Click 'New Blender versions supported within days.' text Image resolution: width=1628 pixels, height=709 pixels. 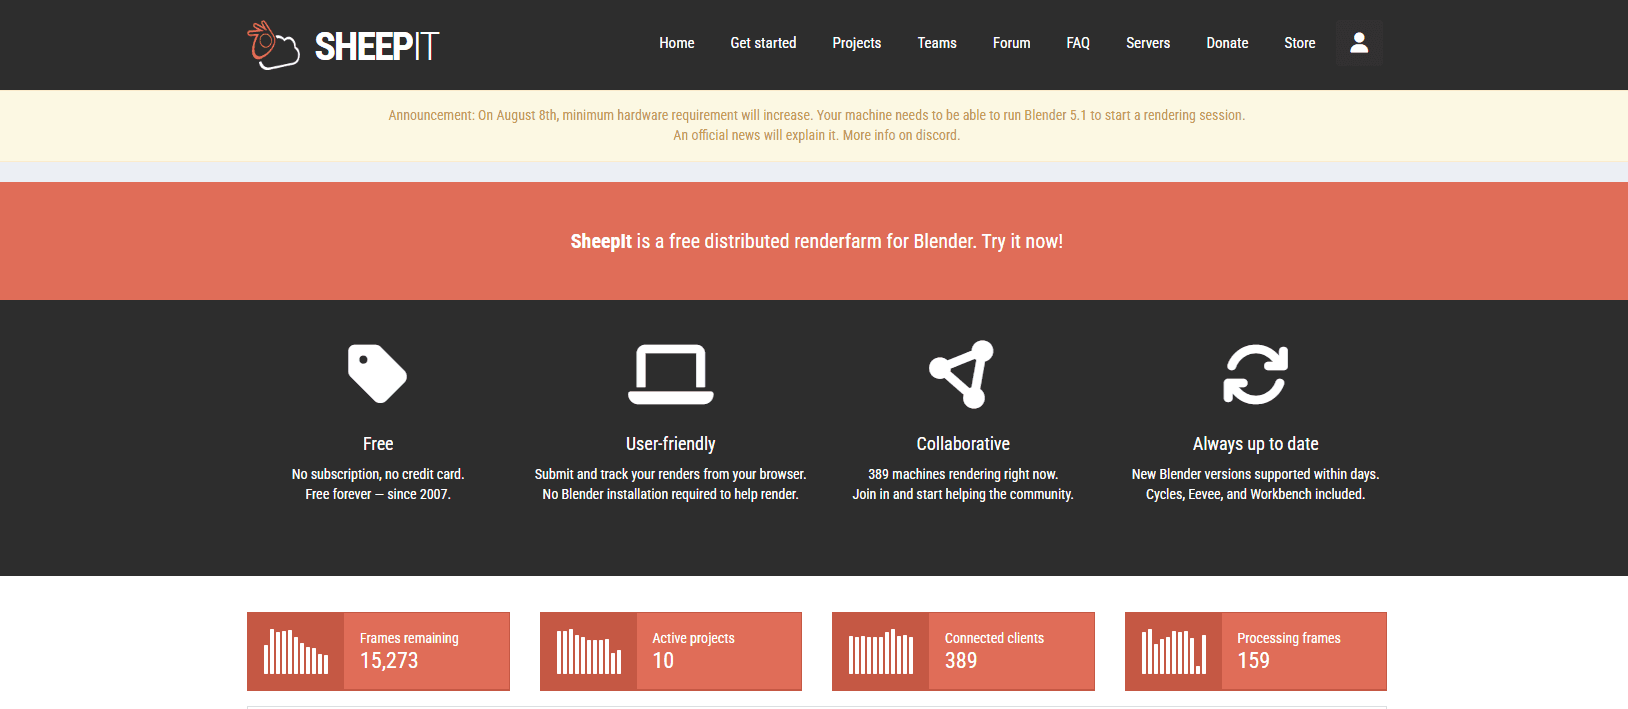point(1256,474)
